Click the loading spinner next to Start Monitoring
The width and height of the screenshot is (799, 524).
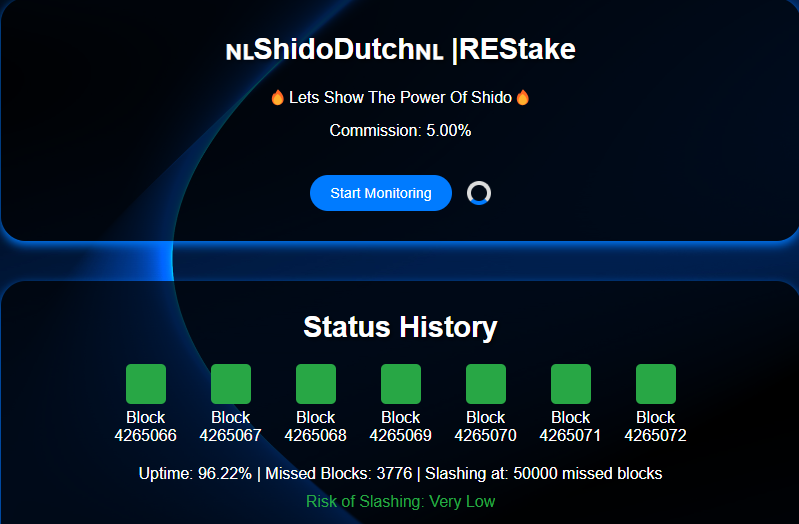click(x=479, y=193)
